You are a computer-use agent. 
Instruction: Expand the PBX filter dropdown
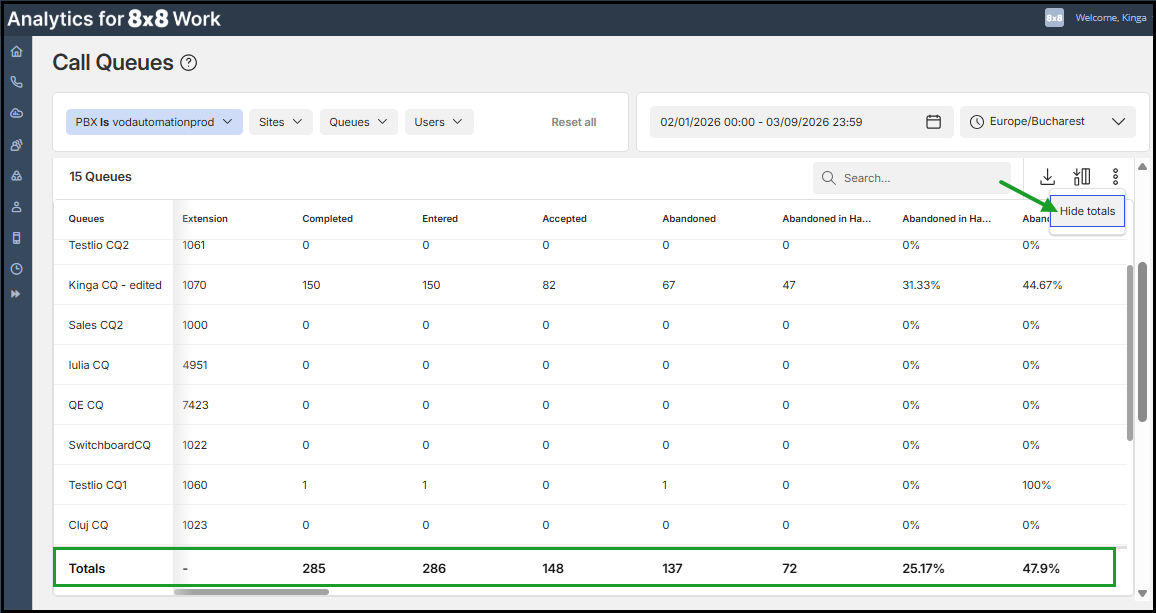coord(154,122)
